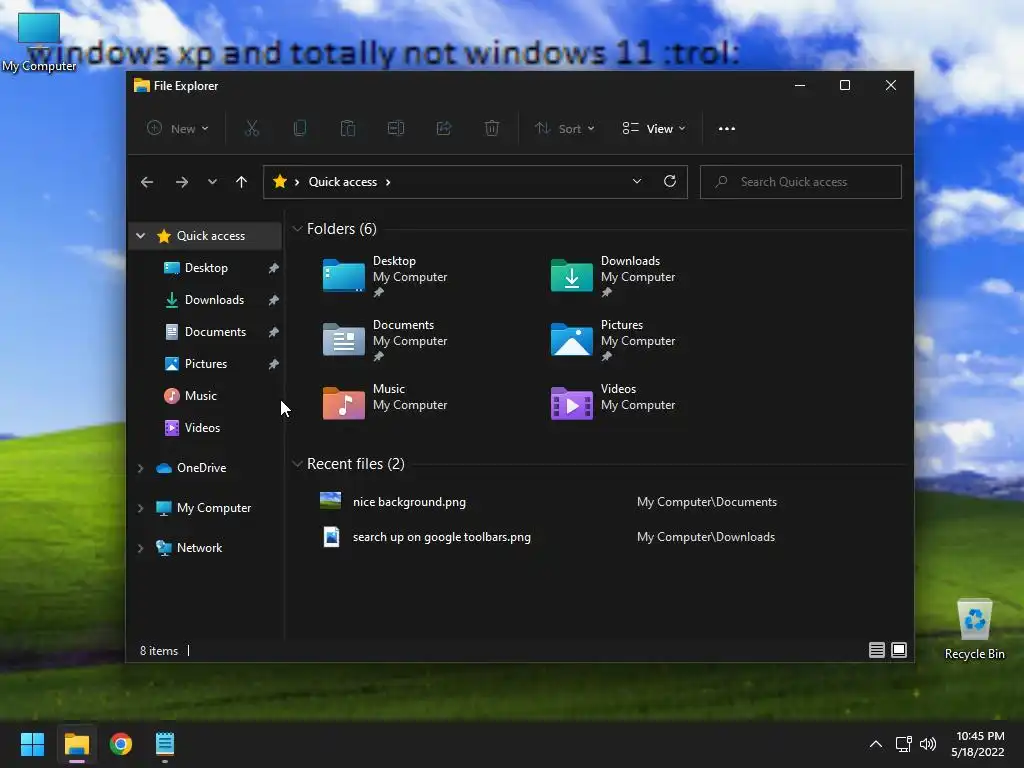Expand the Network tree node
The height and width of the screenshot is (768, 1024).
pos(140,548)
